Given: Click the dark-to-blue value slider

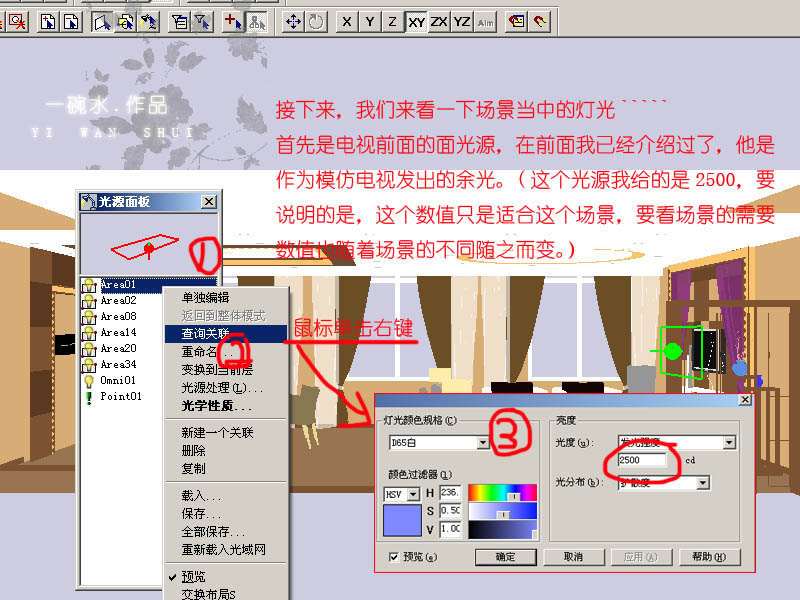Looking at the screenshot, I should (503, 530).
